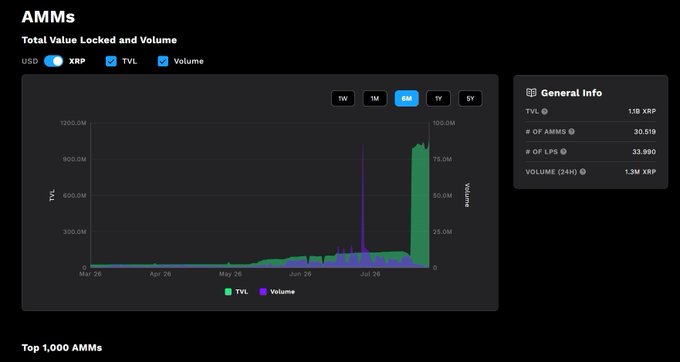The height and width of the screenshot is (362, 680).
Task: Click the 100.0M Volume axis label
Action: pyautogui.click(x=444, y=123)
